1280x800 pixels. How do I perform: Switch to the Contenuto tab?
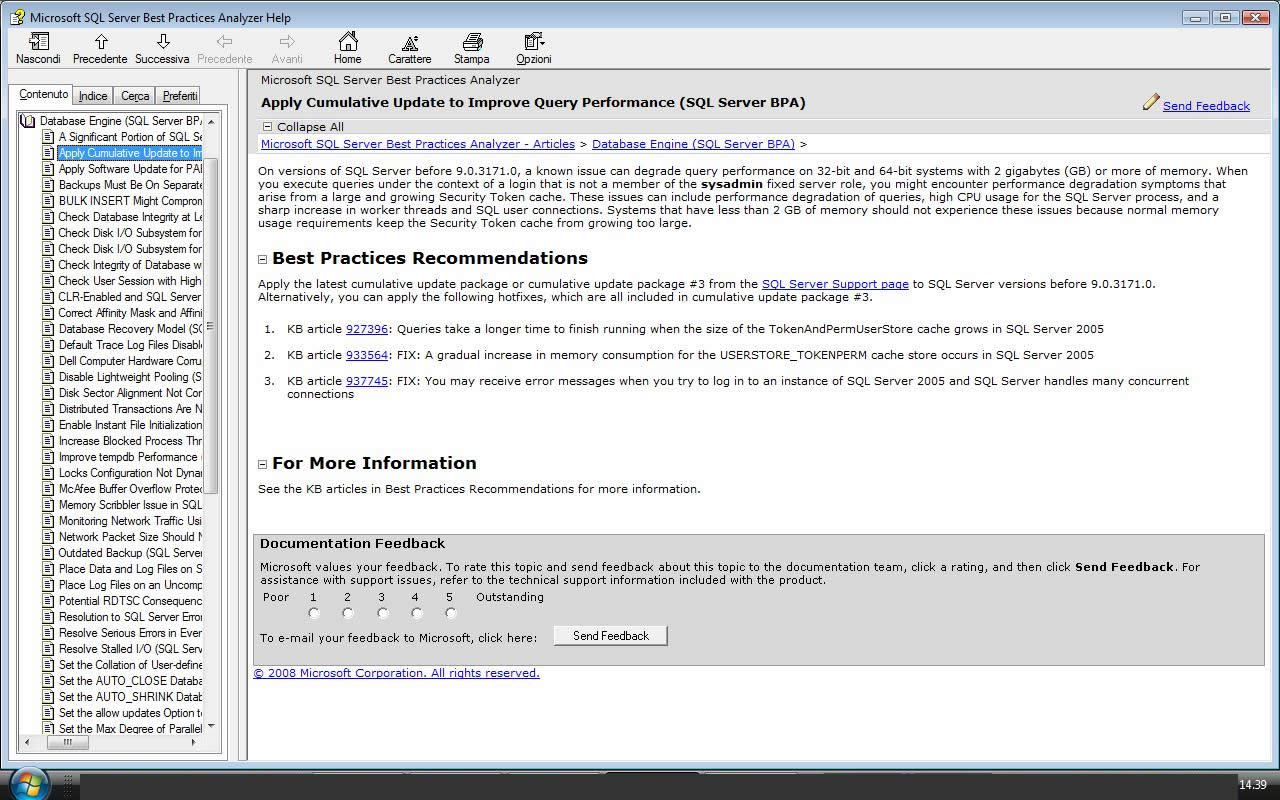44,94
